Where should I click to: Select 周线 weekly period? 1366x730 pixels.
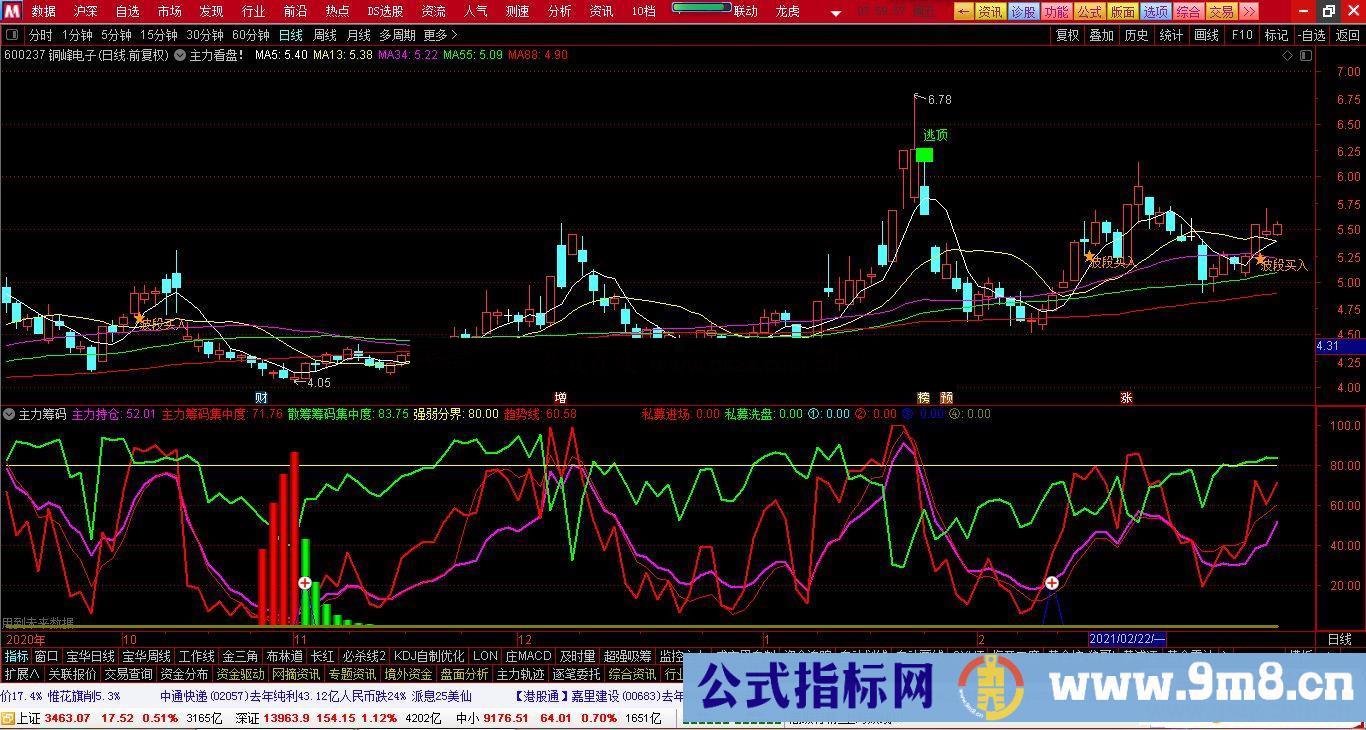tap(324, 35)
